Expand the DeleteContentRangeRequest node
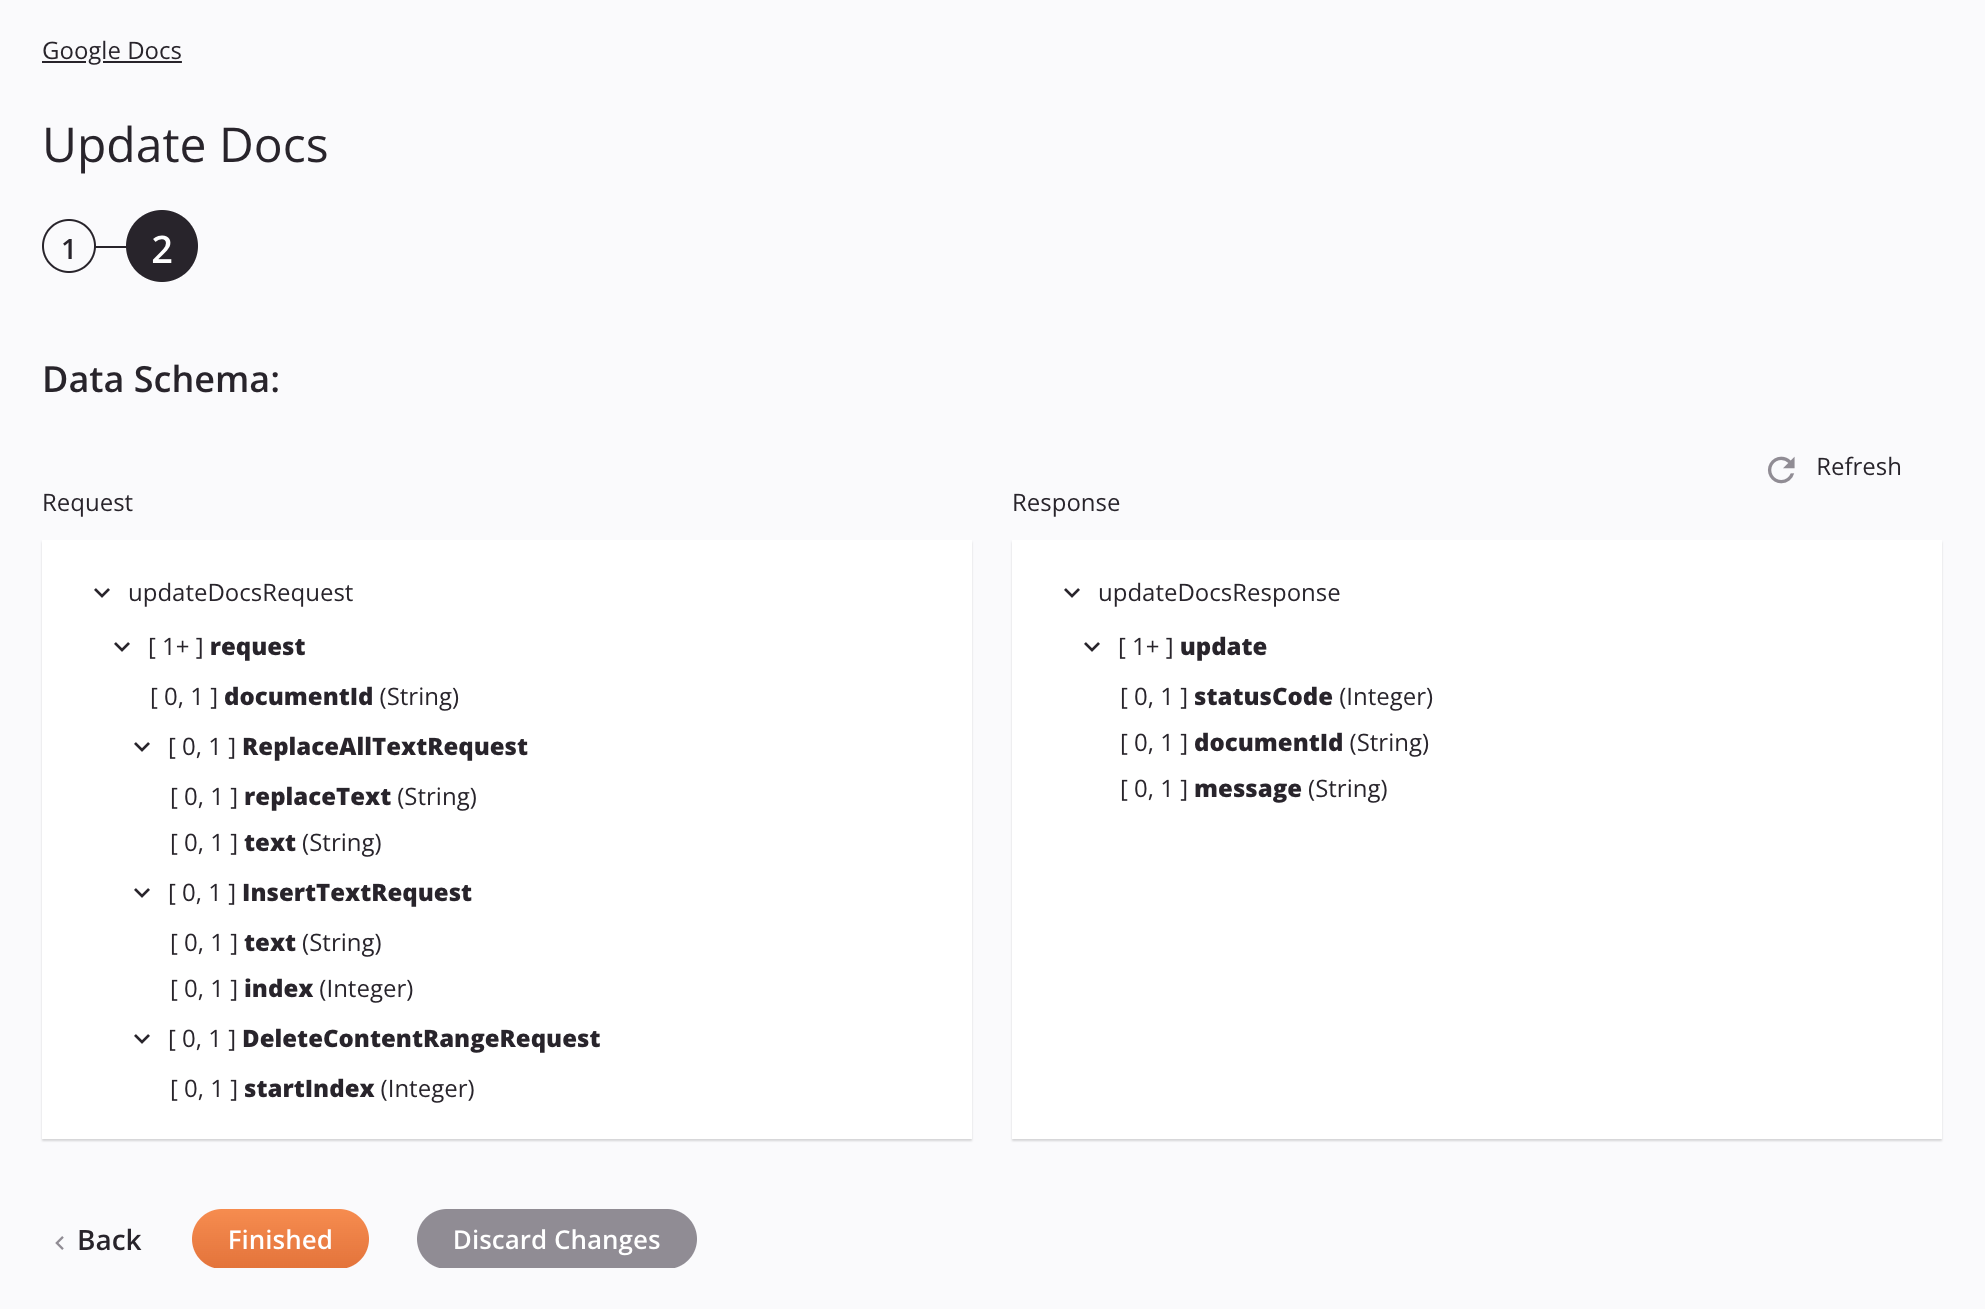1985x1309 pixels. pos(142,1037)
